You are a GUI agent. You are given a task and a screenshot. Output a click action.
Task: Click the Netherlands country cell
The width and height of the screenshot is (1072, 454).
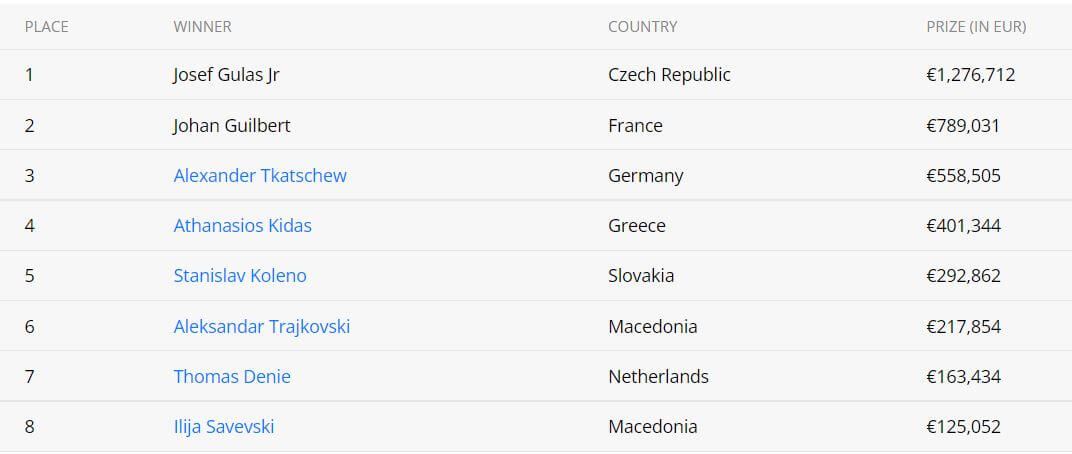tap(658, 376)
